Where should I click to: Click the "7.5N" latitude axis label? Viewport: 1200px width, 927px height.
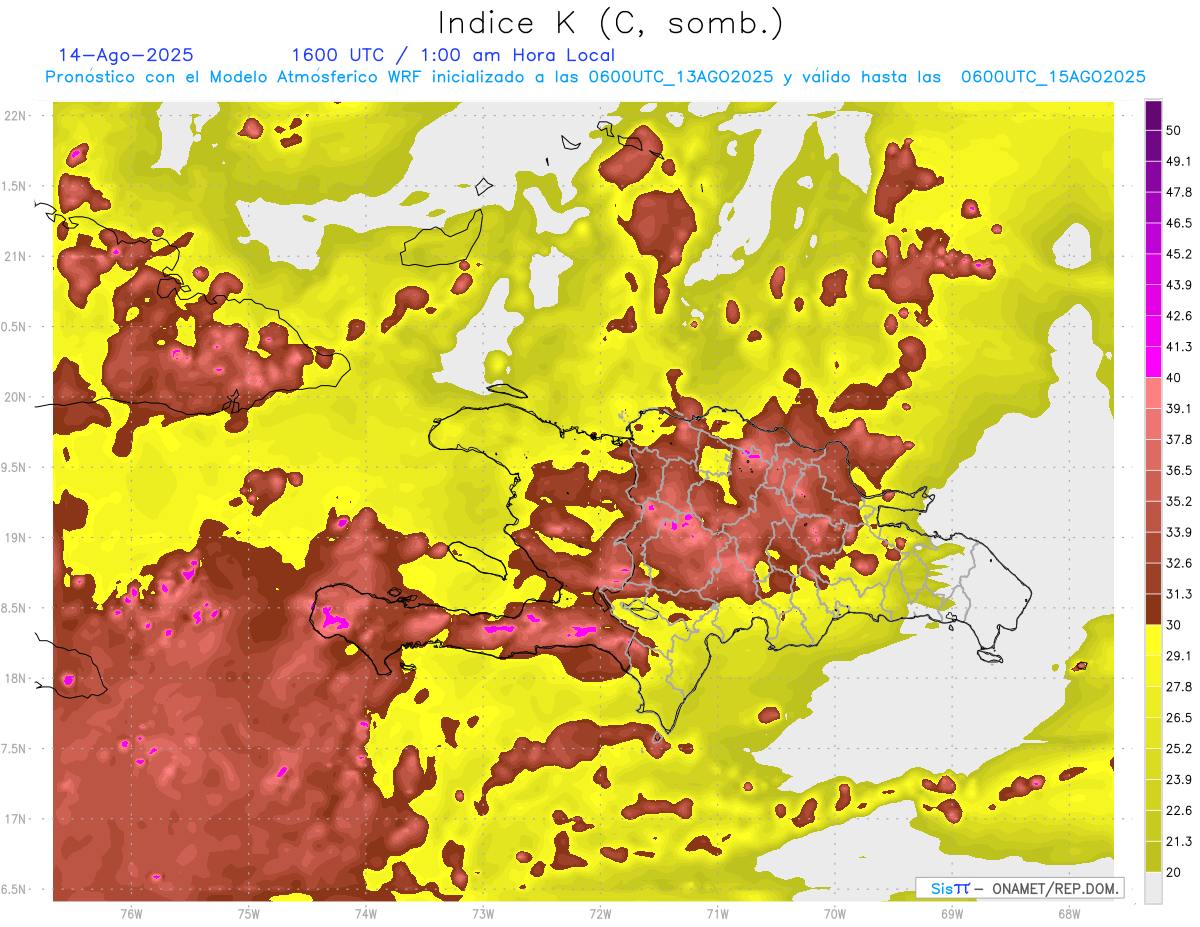12,748
